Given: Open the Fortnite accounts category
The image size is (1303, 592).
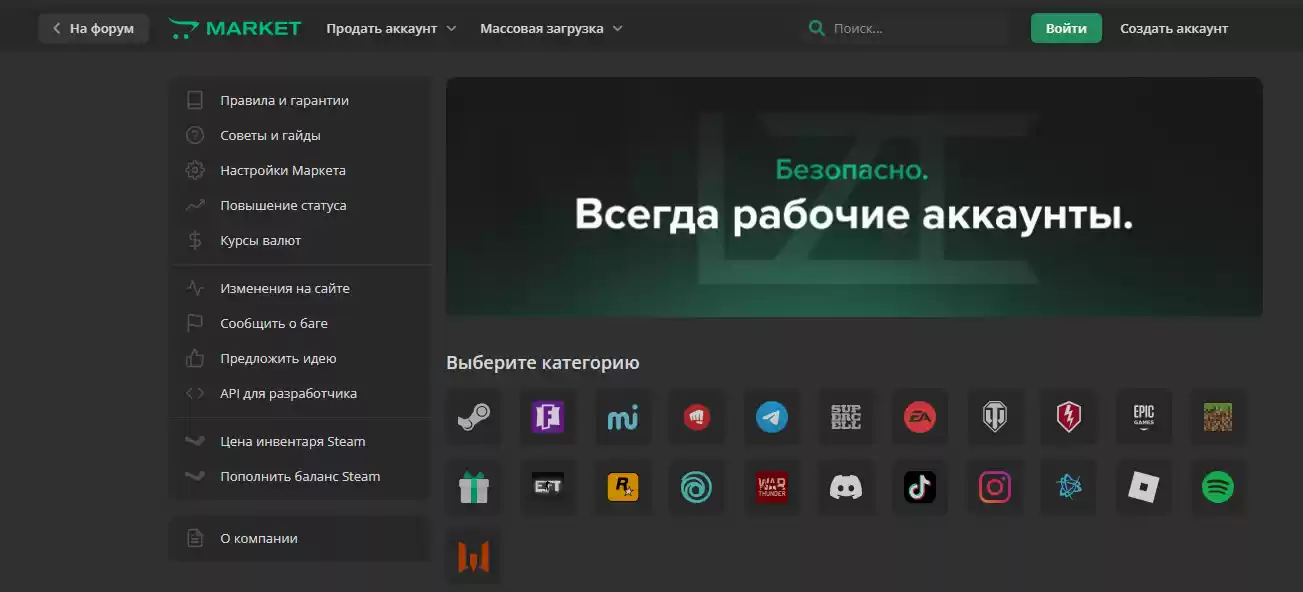Looking at the screenshot, I should click(548, 417).
